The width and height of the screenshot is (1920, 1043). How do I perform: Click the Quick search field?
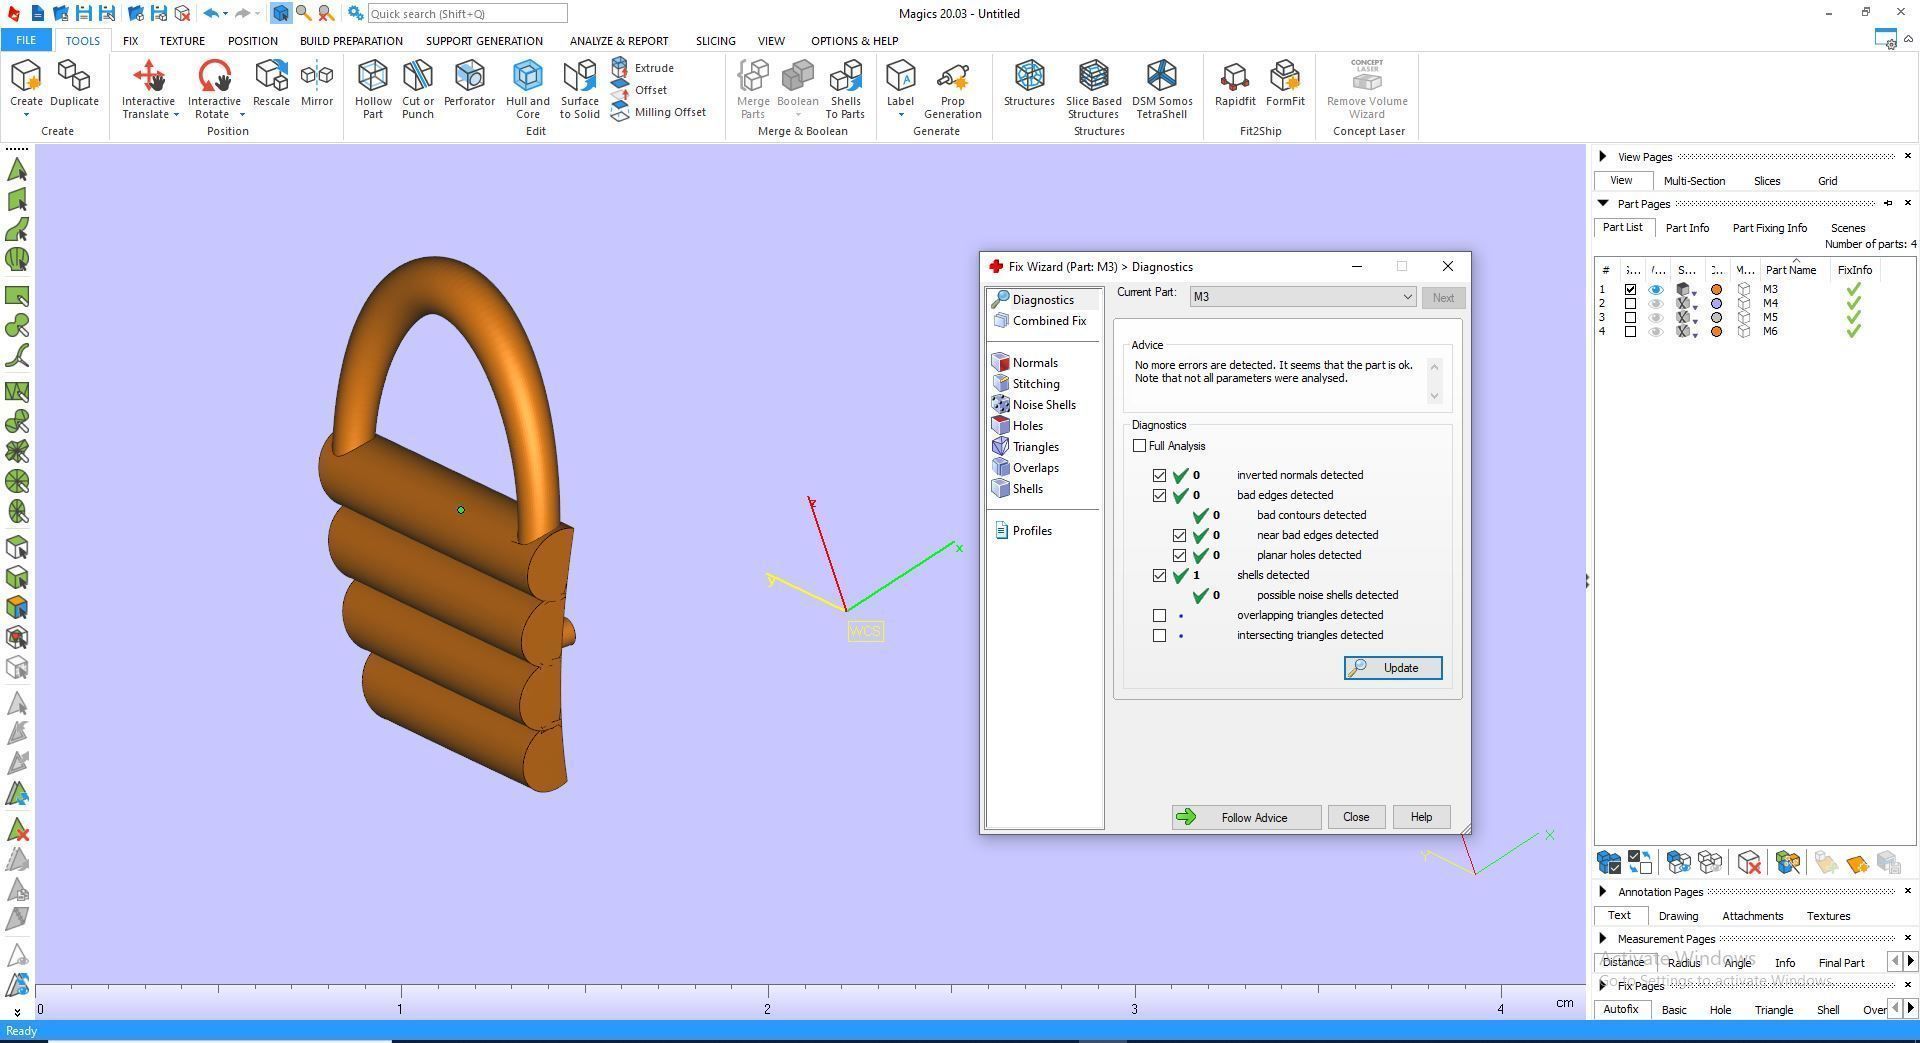point(467,14)
